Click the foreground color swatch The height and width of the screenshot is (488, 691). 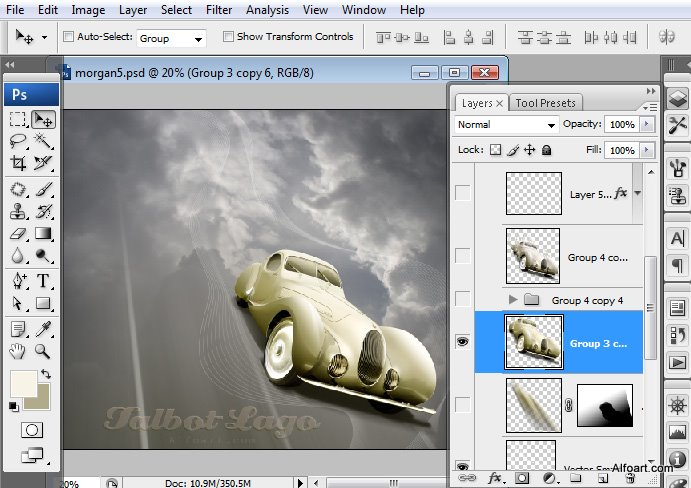point(21,384)
